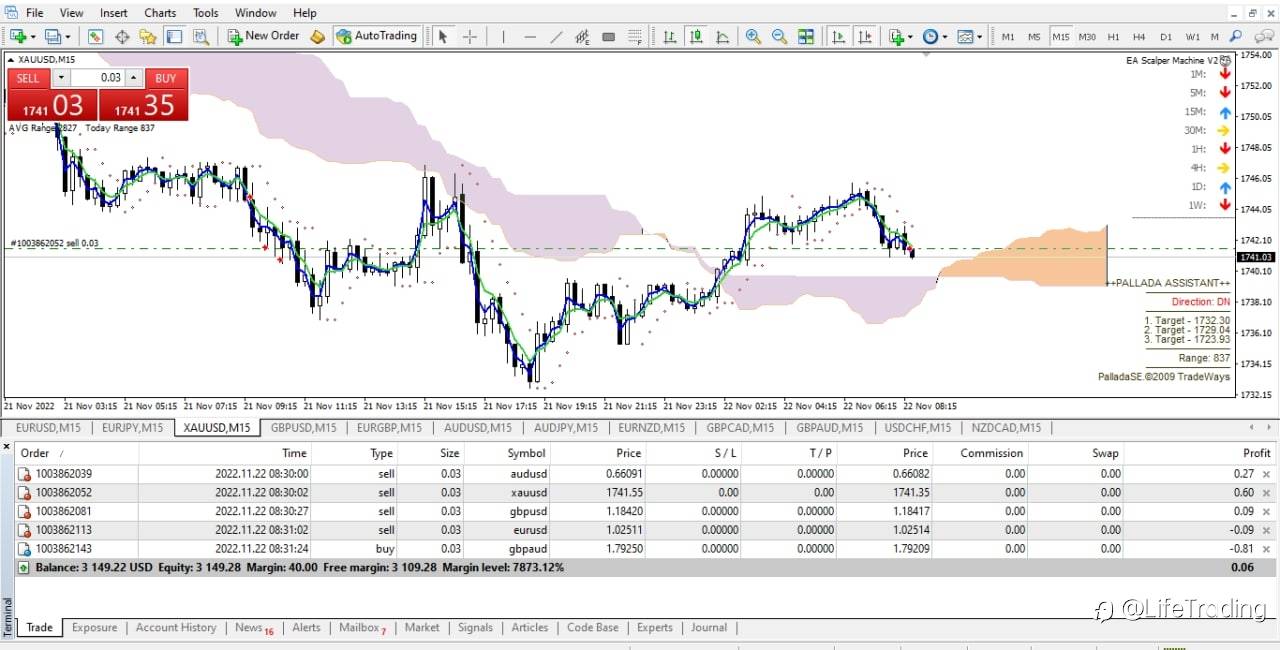This screenshot has width=1280, height=650.
Task: Switch timeframe to H1
Action: point(1113,36)
